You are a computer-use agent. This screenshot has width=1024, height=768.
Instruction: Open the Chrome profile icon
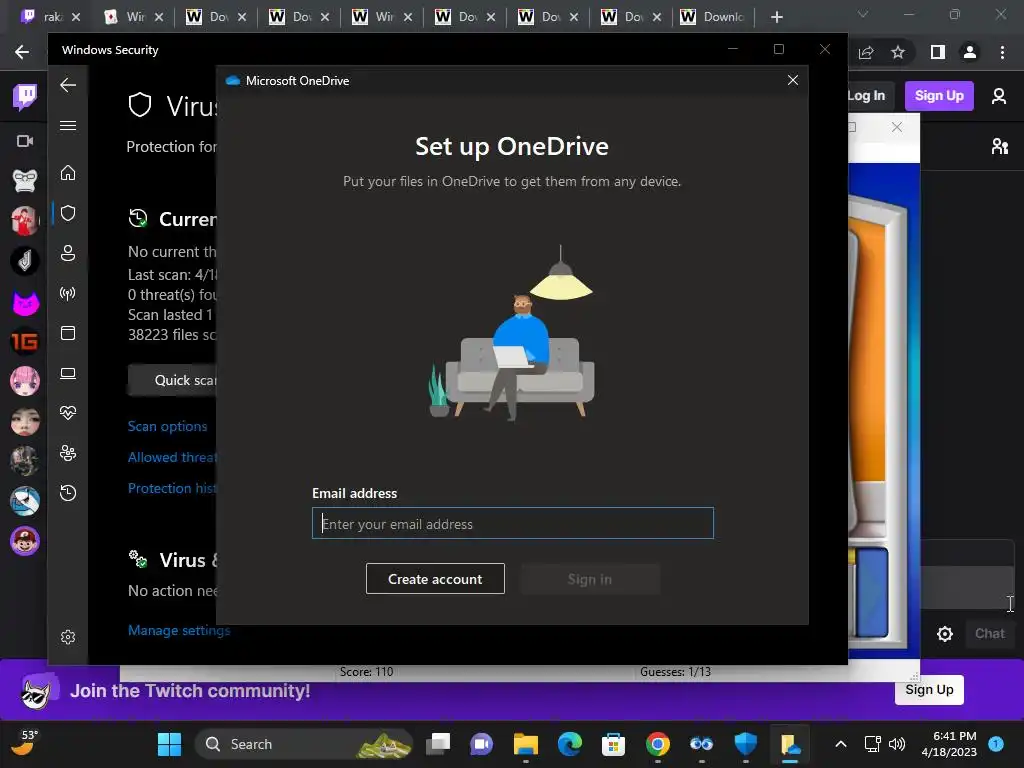coord(970,52)
